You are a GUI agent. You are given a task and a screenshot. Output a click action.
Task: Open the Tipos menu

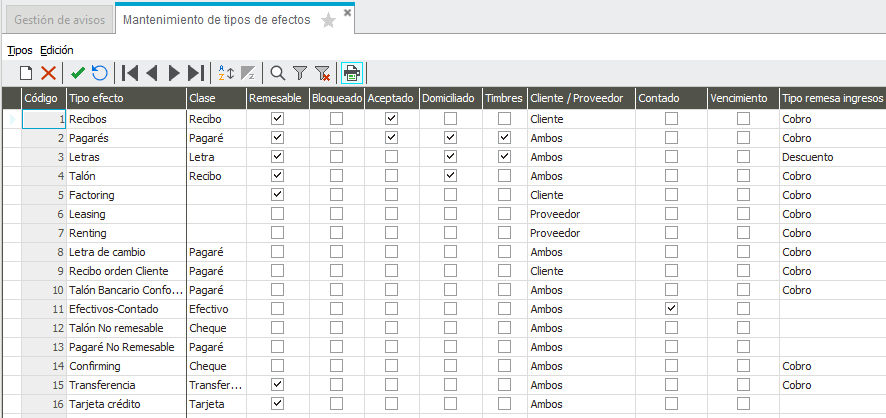20,50
